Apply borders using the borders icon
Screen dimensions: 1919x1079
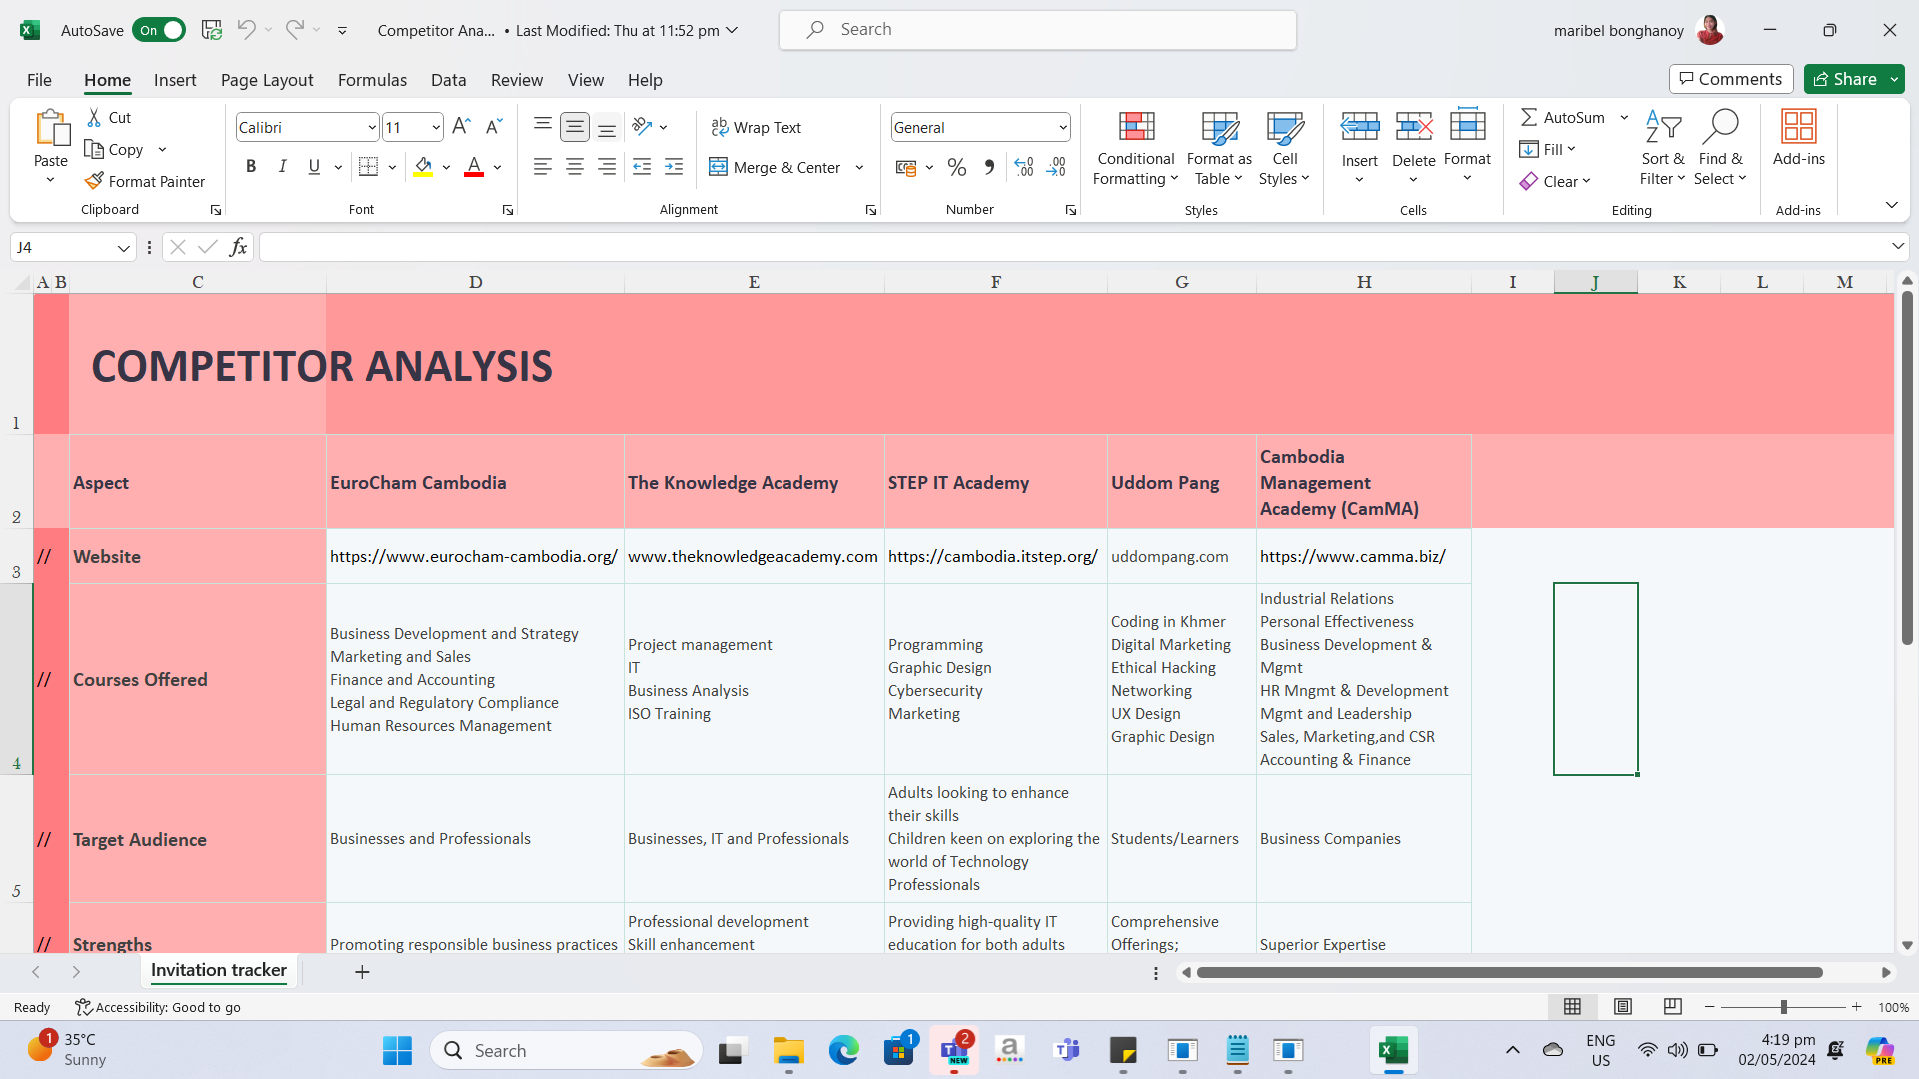point(368,167)
